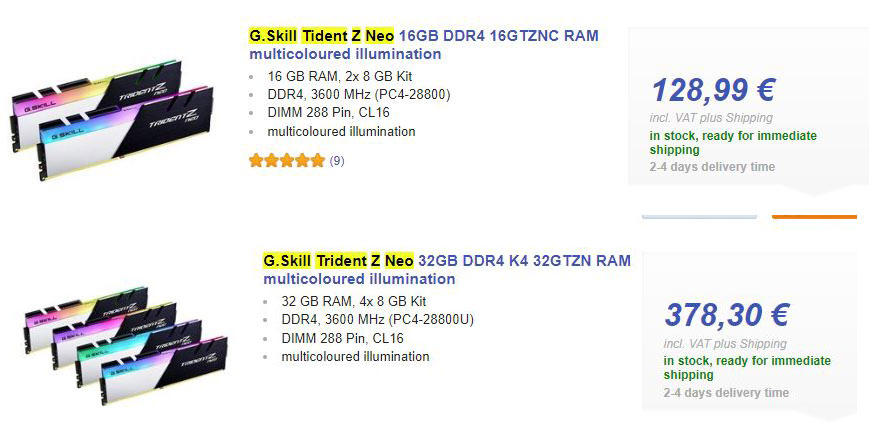Click the in-stock status of the 32GB kit
869x428 pixels.
tap(747, 367)
